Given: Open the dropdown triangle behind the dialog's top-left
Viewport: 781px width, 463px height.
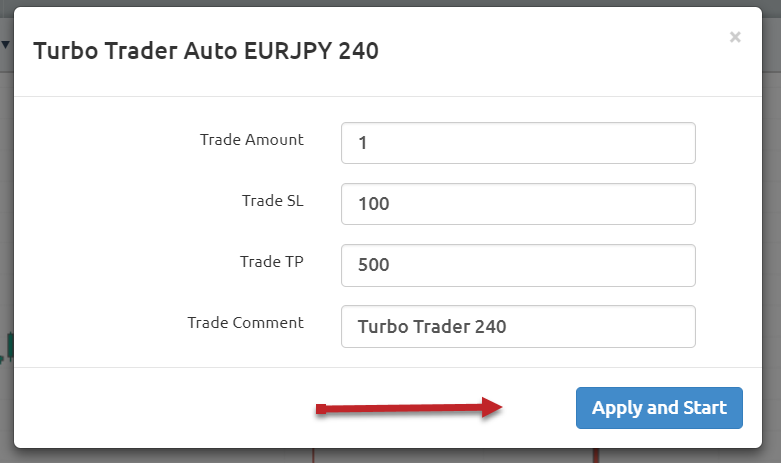Looking at the screenshot, I should (5, 45).
